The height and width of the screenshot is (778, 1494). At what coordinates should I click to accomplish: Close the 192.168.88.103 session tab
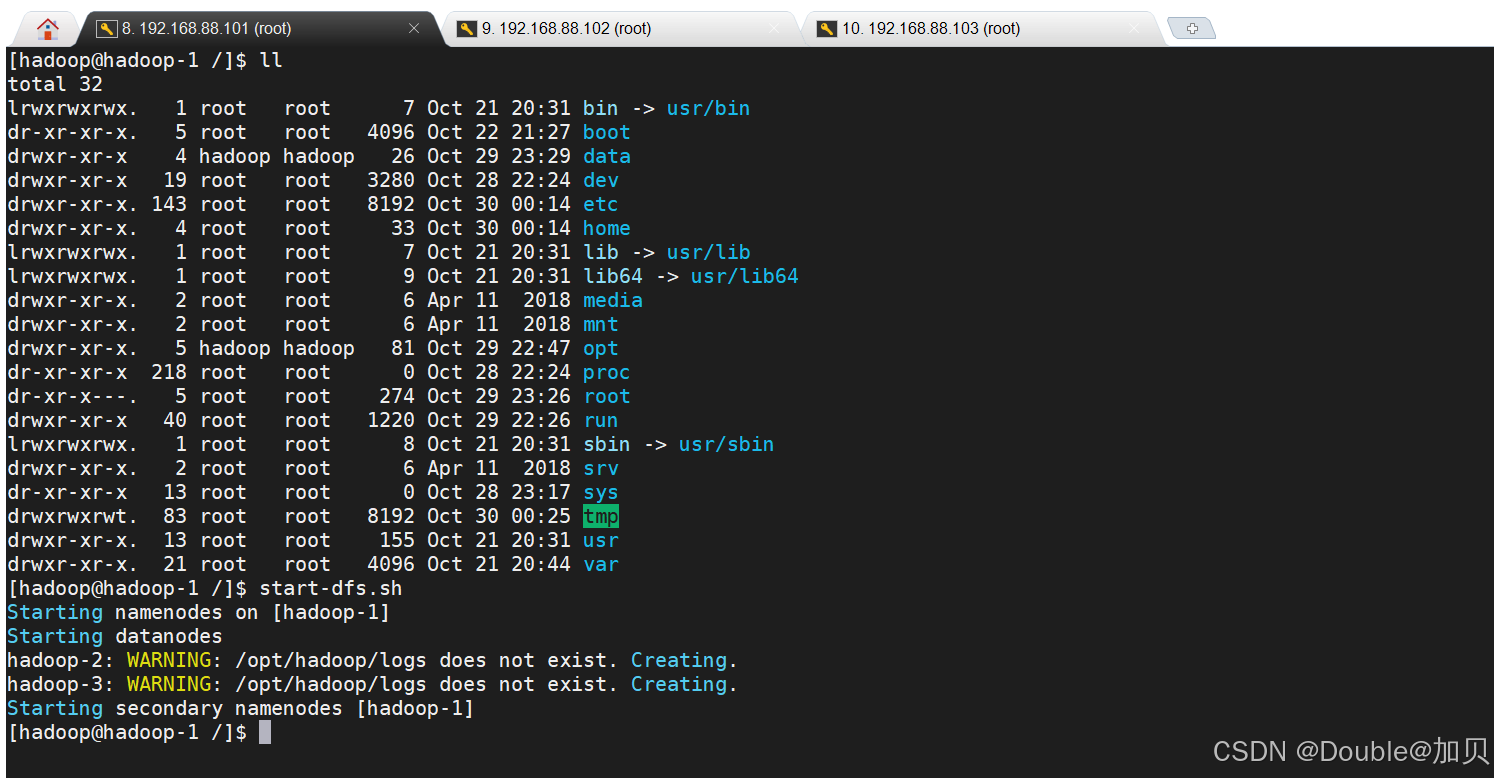point(1134,29)
